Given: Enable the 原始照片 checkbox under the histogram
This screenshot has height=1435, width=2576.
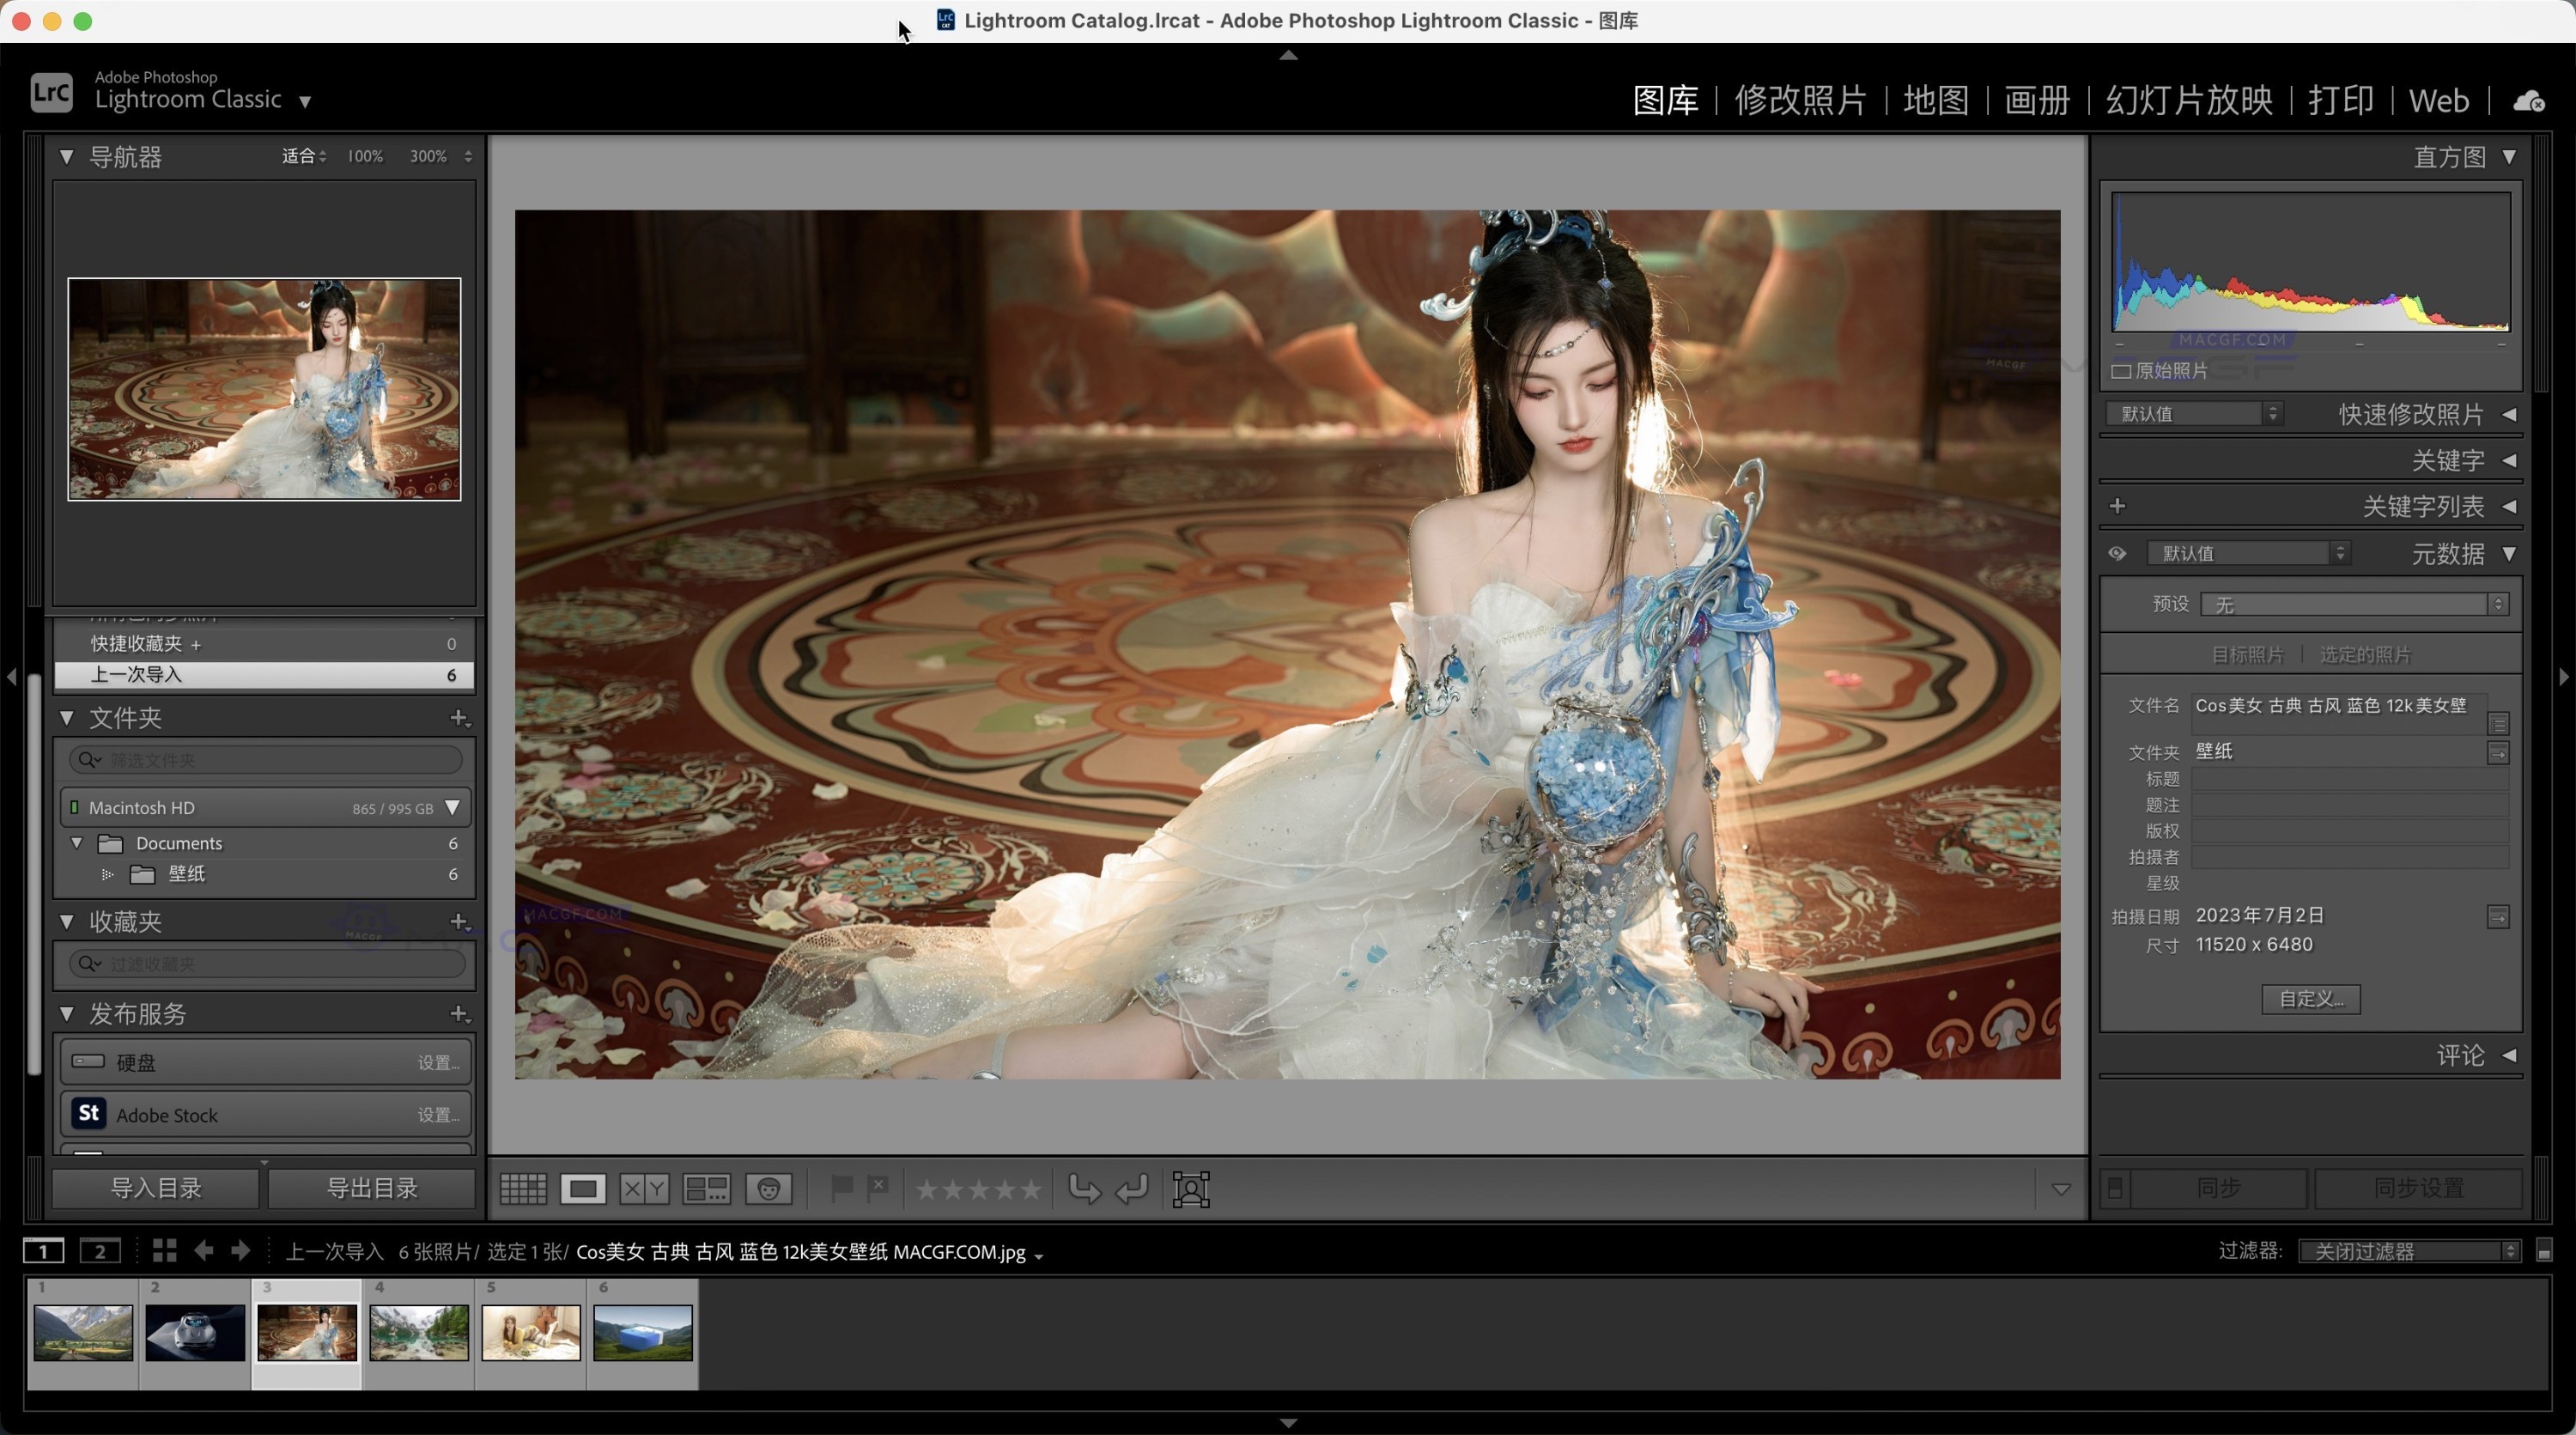Looking at the screenshot, I should pyautogui.click(x=2122, y=371).
